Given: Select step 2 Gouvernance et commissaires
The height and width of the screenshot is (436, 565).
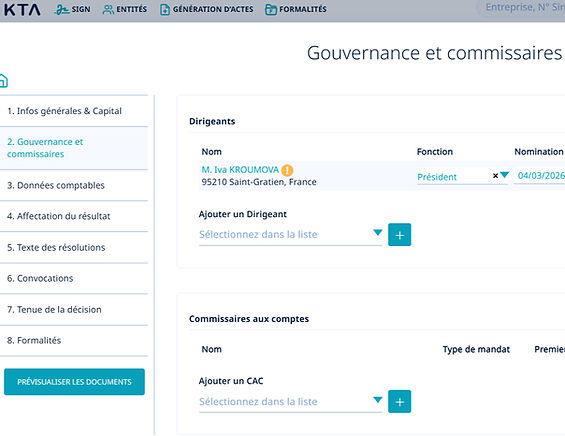Looking at the screenshot, I should coord(74,148).
